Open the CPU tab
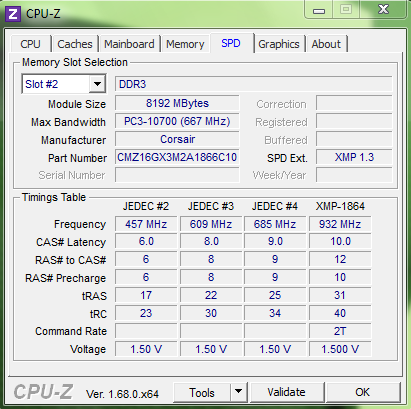This screenshot has width=411, height=409. click(30, 44)
